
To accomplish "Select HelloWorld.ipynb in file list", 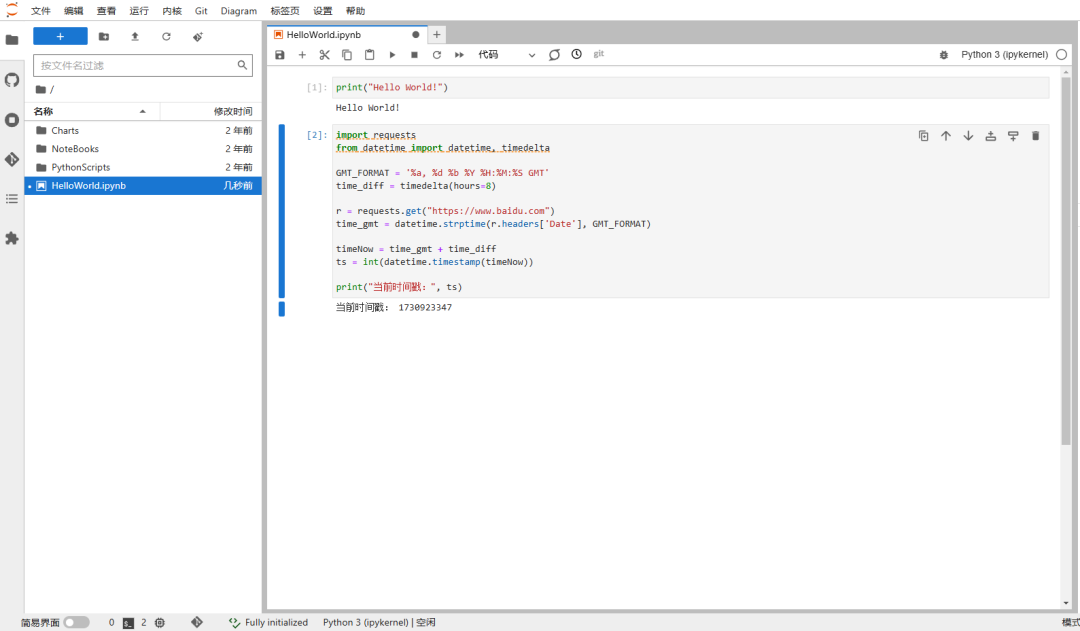I will tap(143, 186).
